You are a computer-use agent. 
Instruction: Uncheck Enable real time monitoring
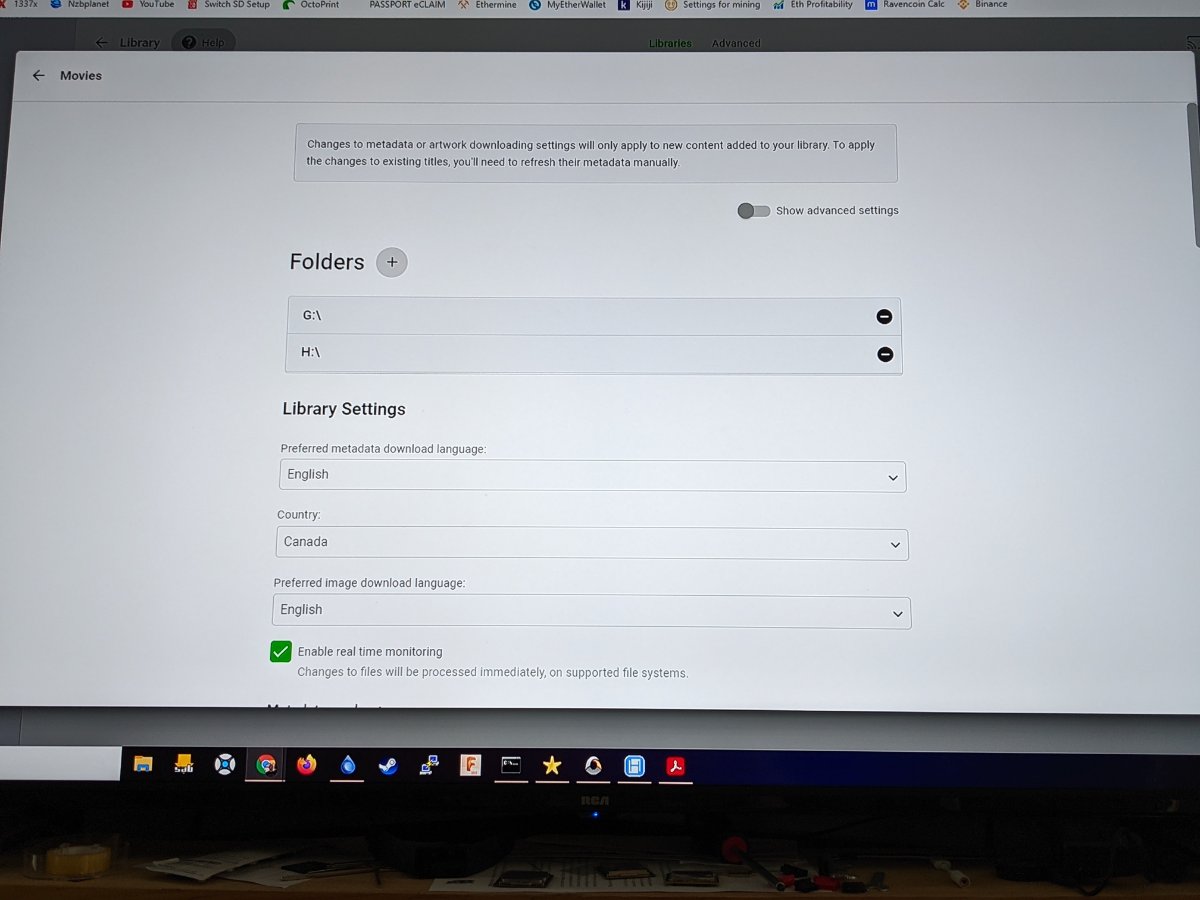[281, 652]
